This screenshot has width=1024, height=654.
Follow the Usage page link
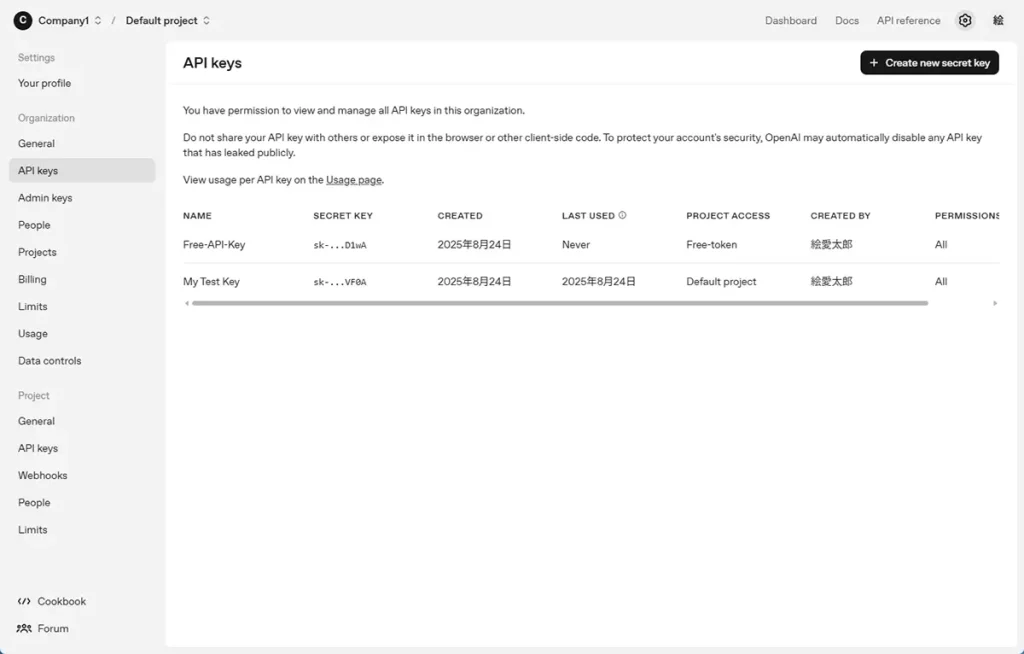(354, 180)
